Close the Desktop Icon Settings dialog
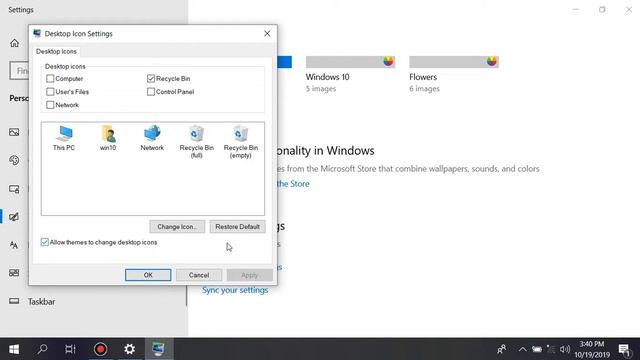 coord(267,33)
